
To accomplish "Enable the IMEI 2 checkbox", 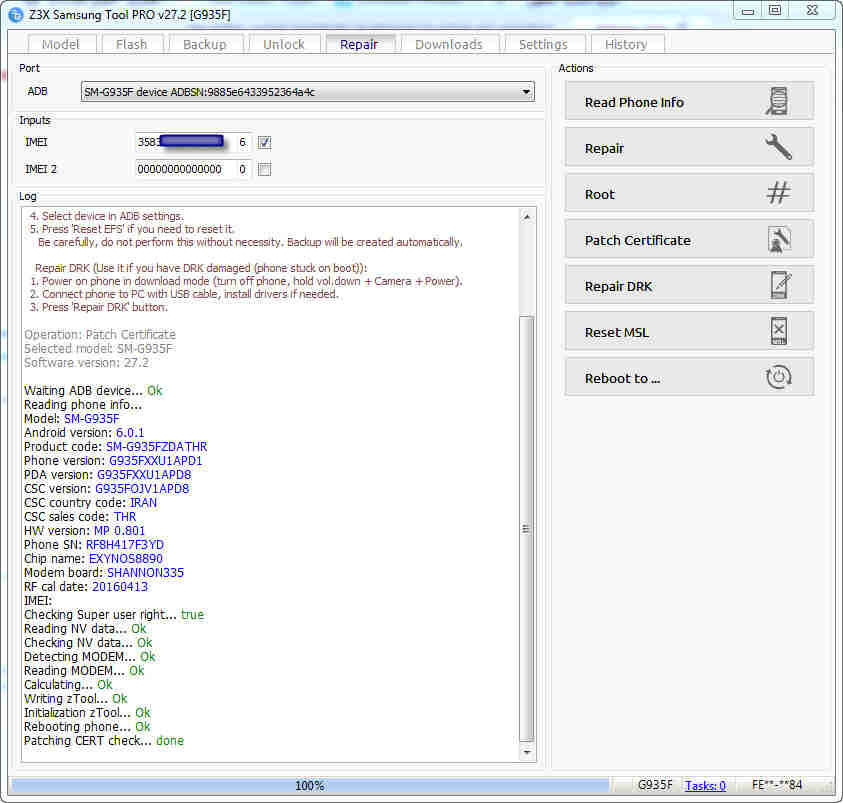I will 264,169.
